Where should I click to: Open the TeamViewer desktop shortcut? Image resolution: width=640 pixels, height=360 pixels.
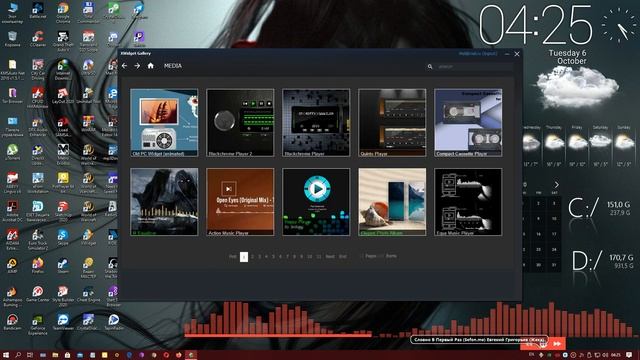click(x=63, y=322)
